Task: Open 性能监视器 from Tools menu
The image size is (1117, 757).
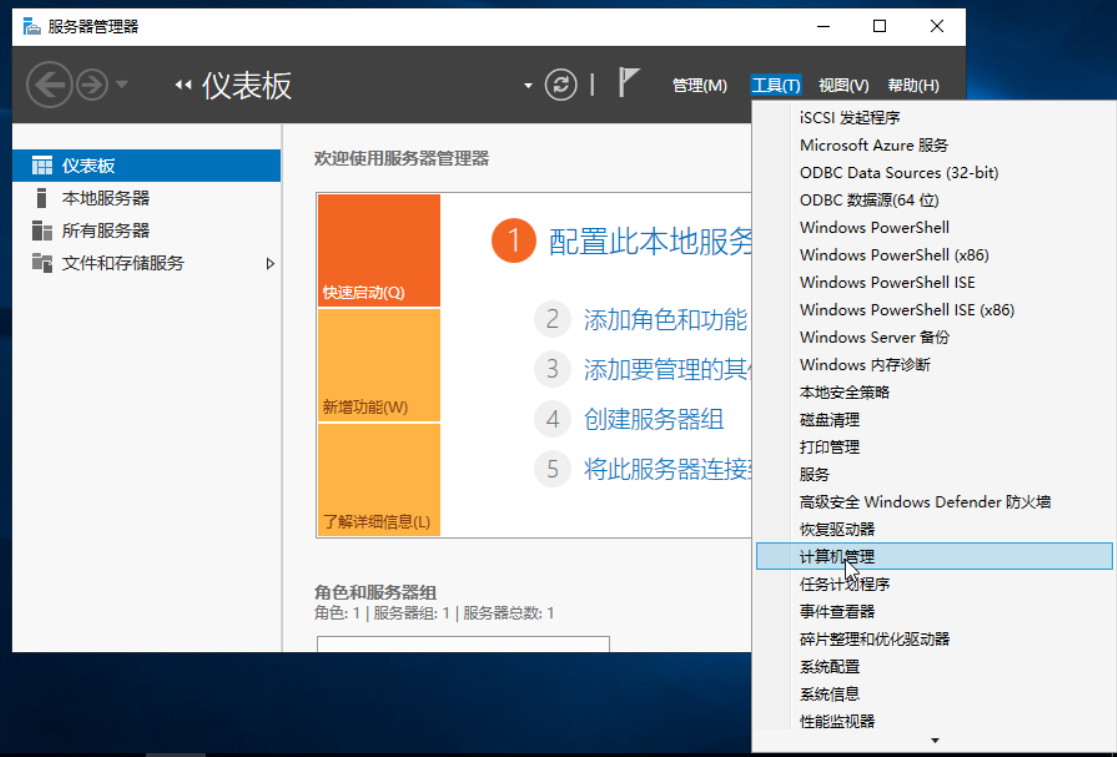Action: click(934, 719)
